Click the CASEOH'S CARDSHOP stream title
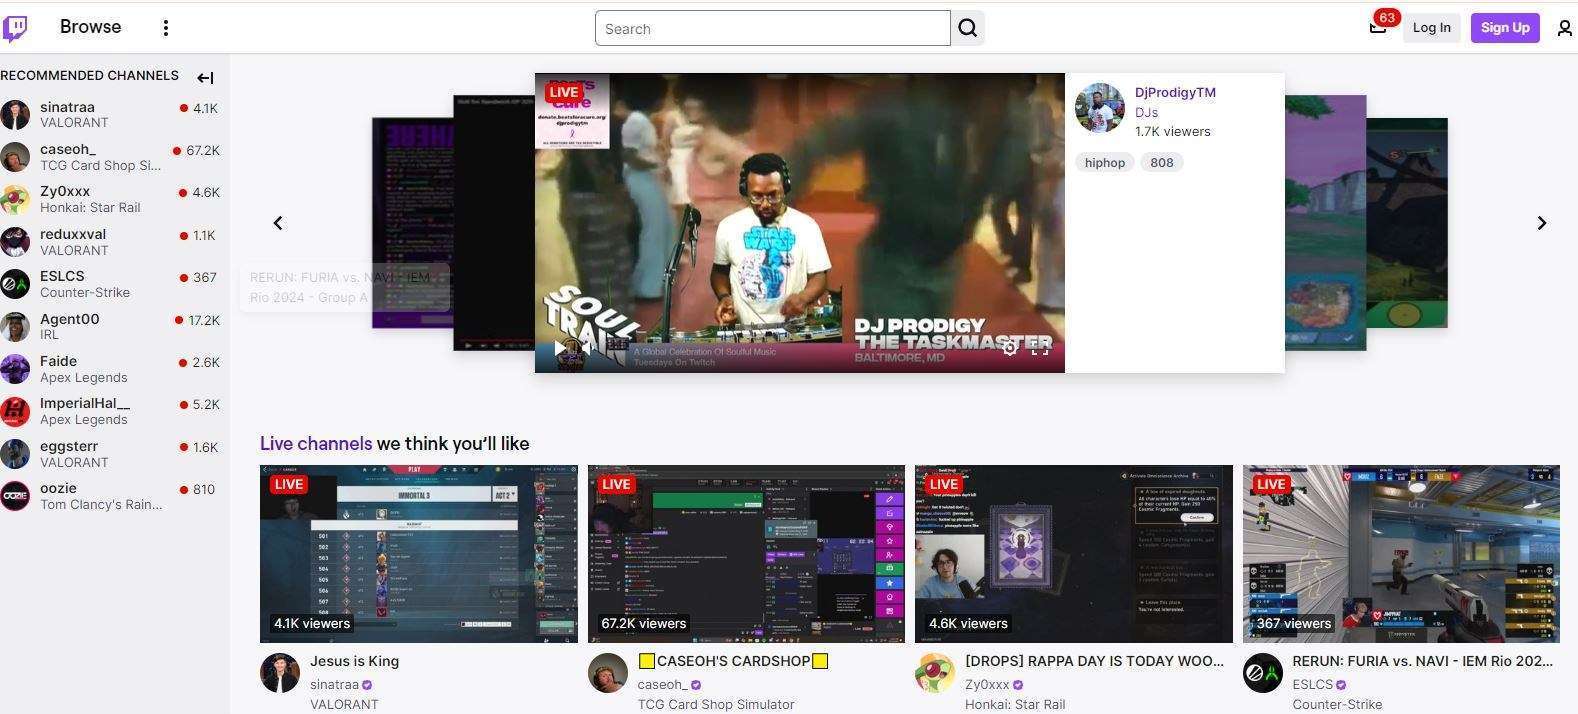1578x714 pixels. tap(733, 661)
